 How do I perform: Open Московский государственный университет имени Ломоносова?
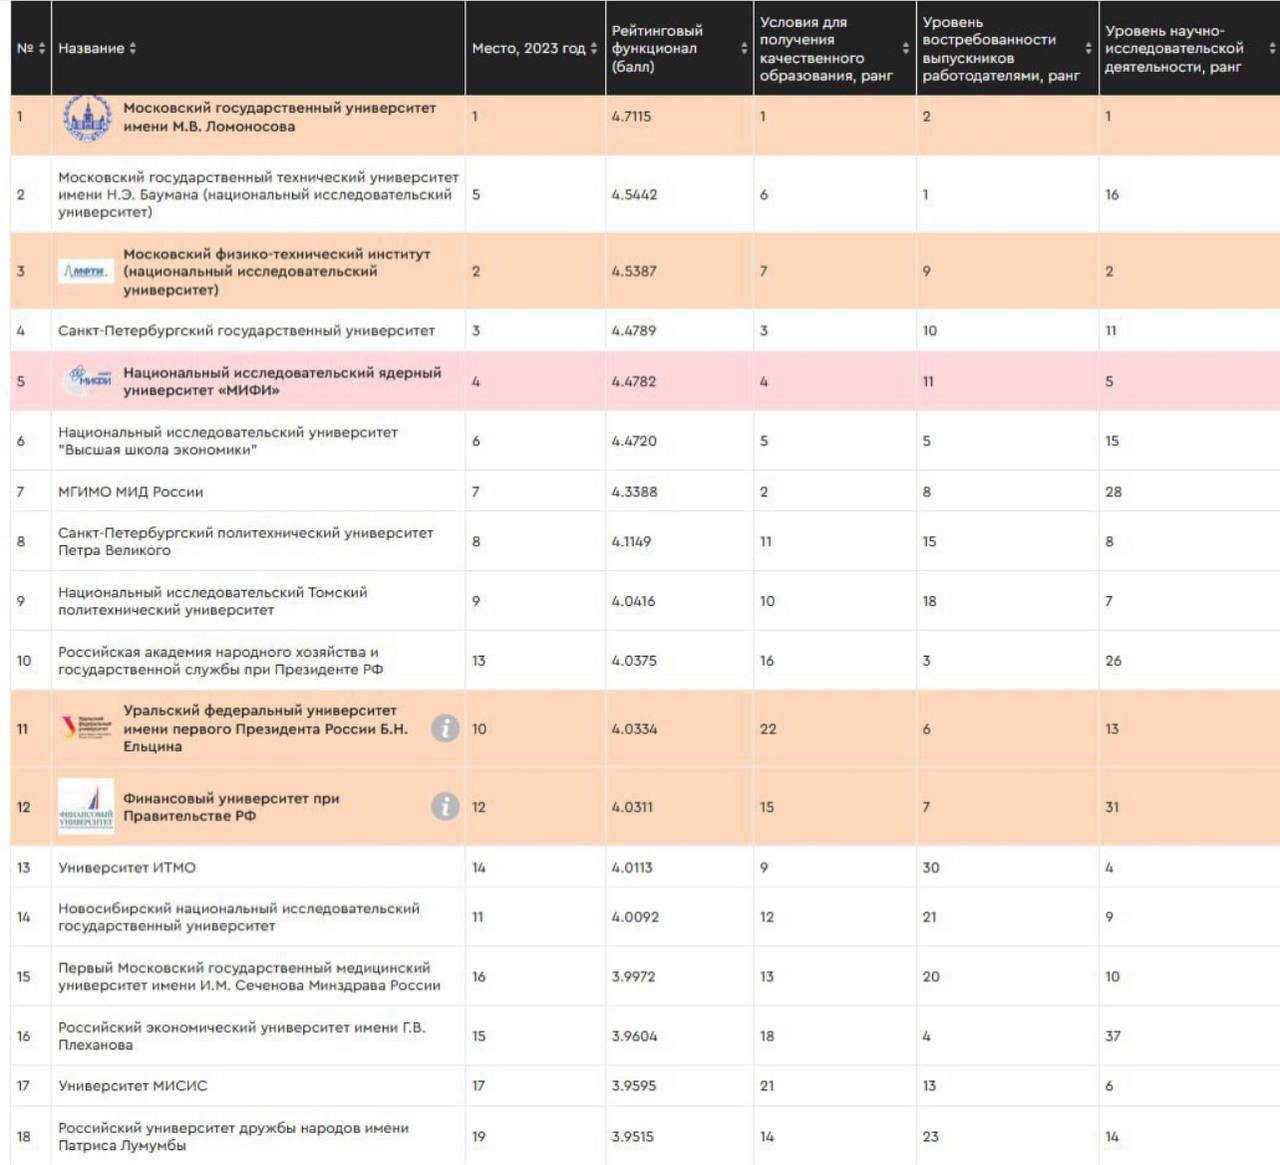pyautogui.click(x=279, y=117)
